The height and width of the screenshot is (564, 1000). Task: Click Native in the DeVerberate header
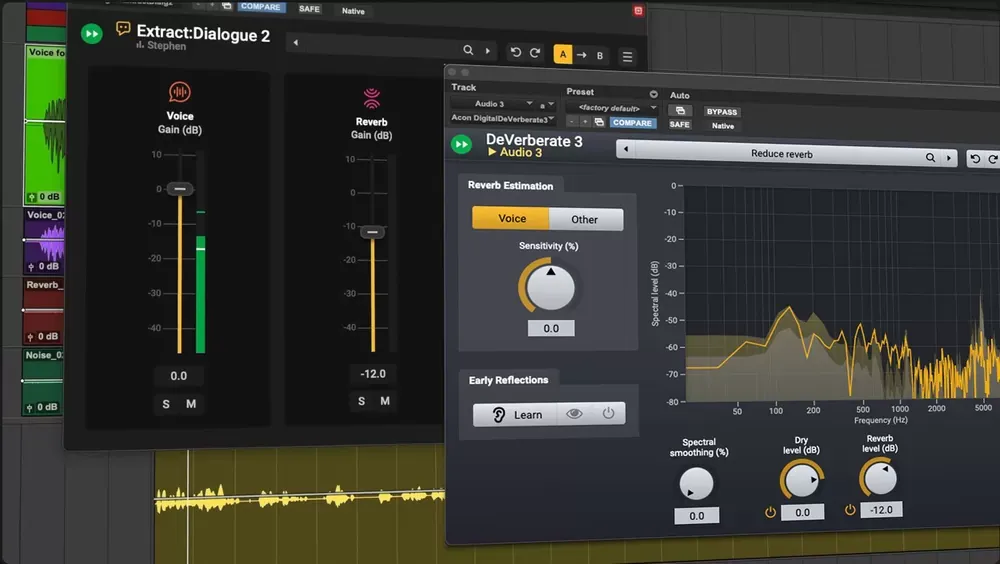point(723,126)
